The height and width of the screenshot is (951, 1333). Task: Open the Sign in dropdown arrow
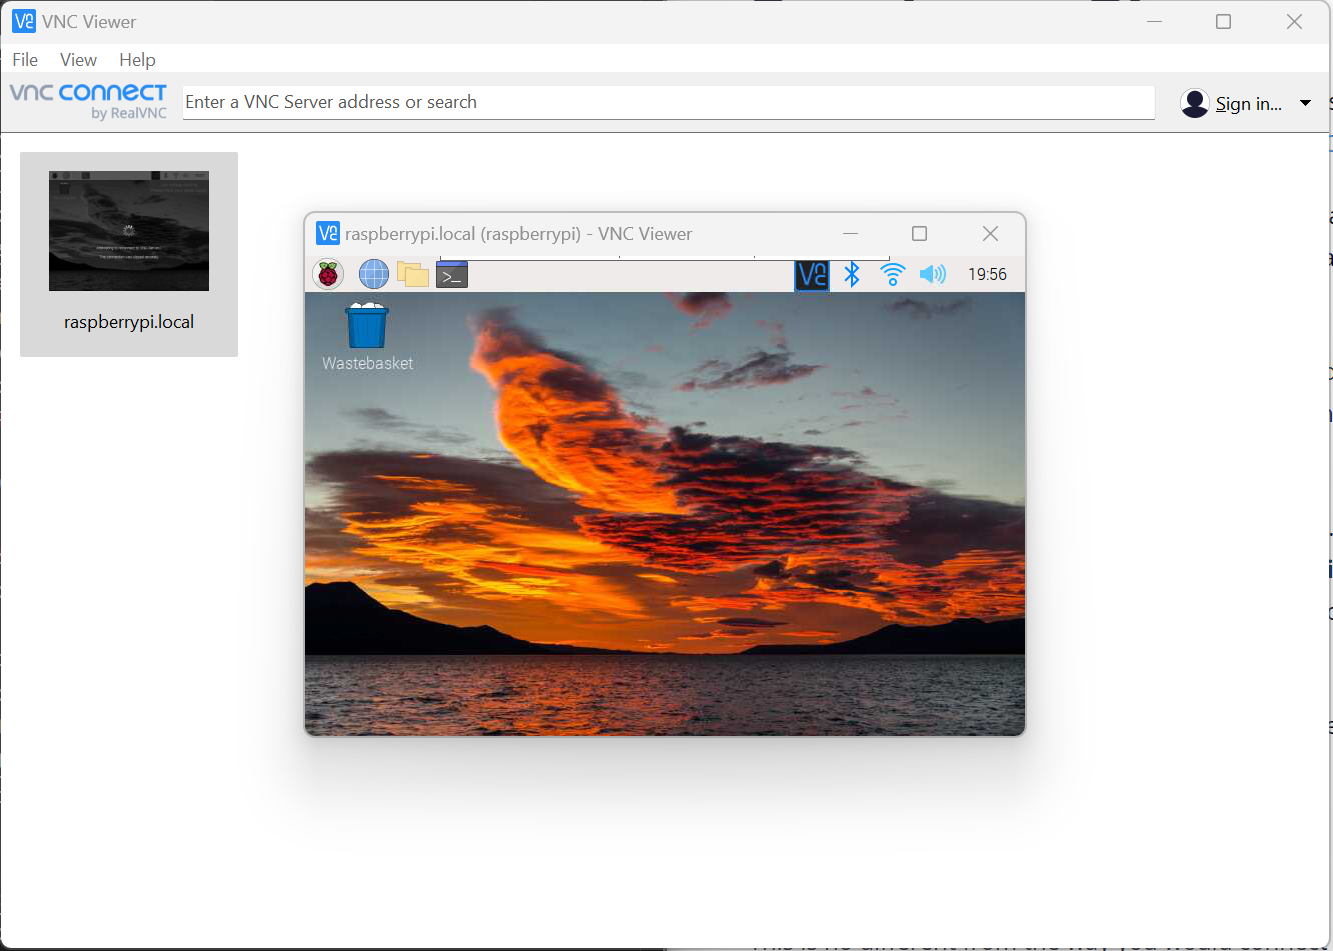coord(1305,102)
